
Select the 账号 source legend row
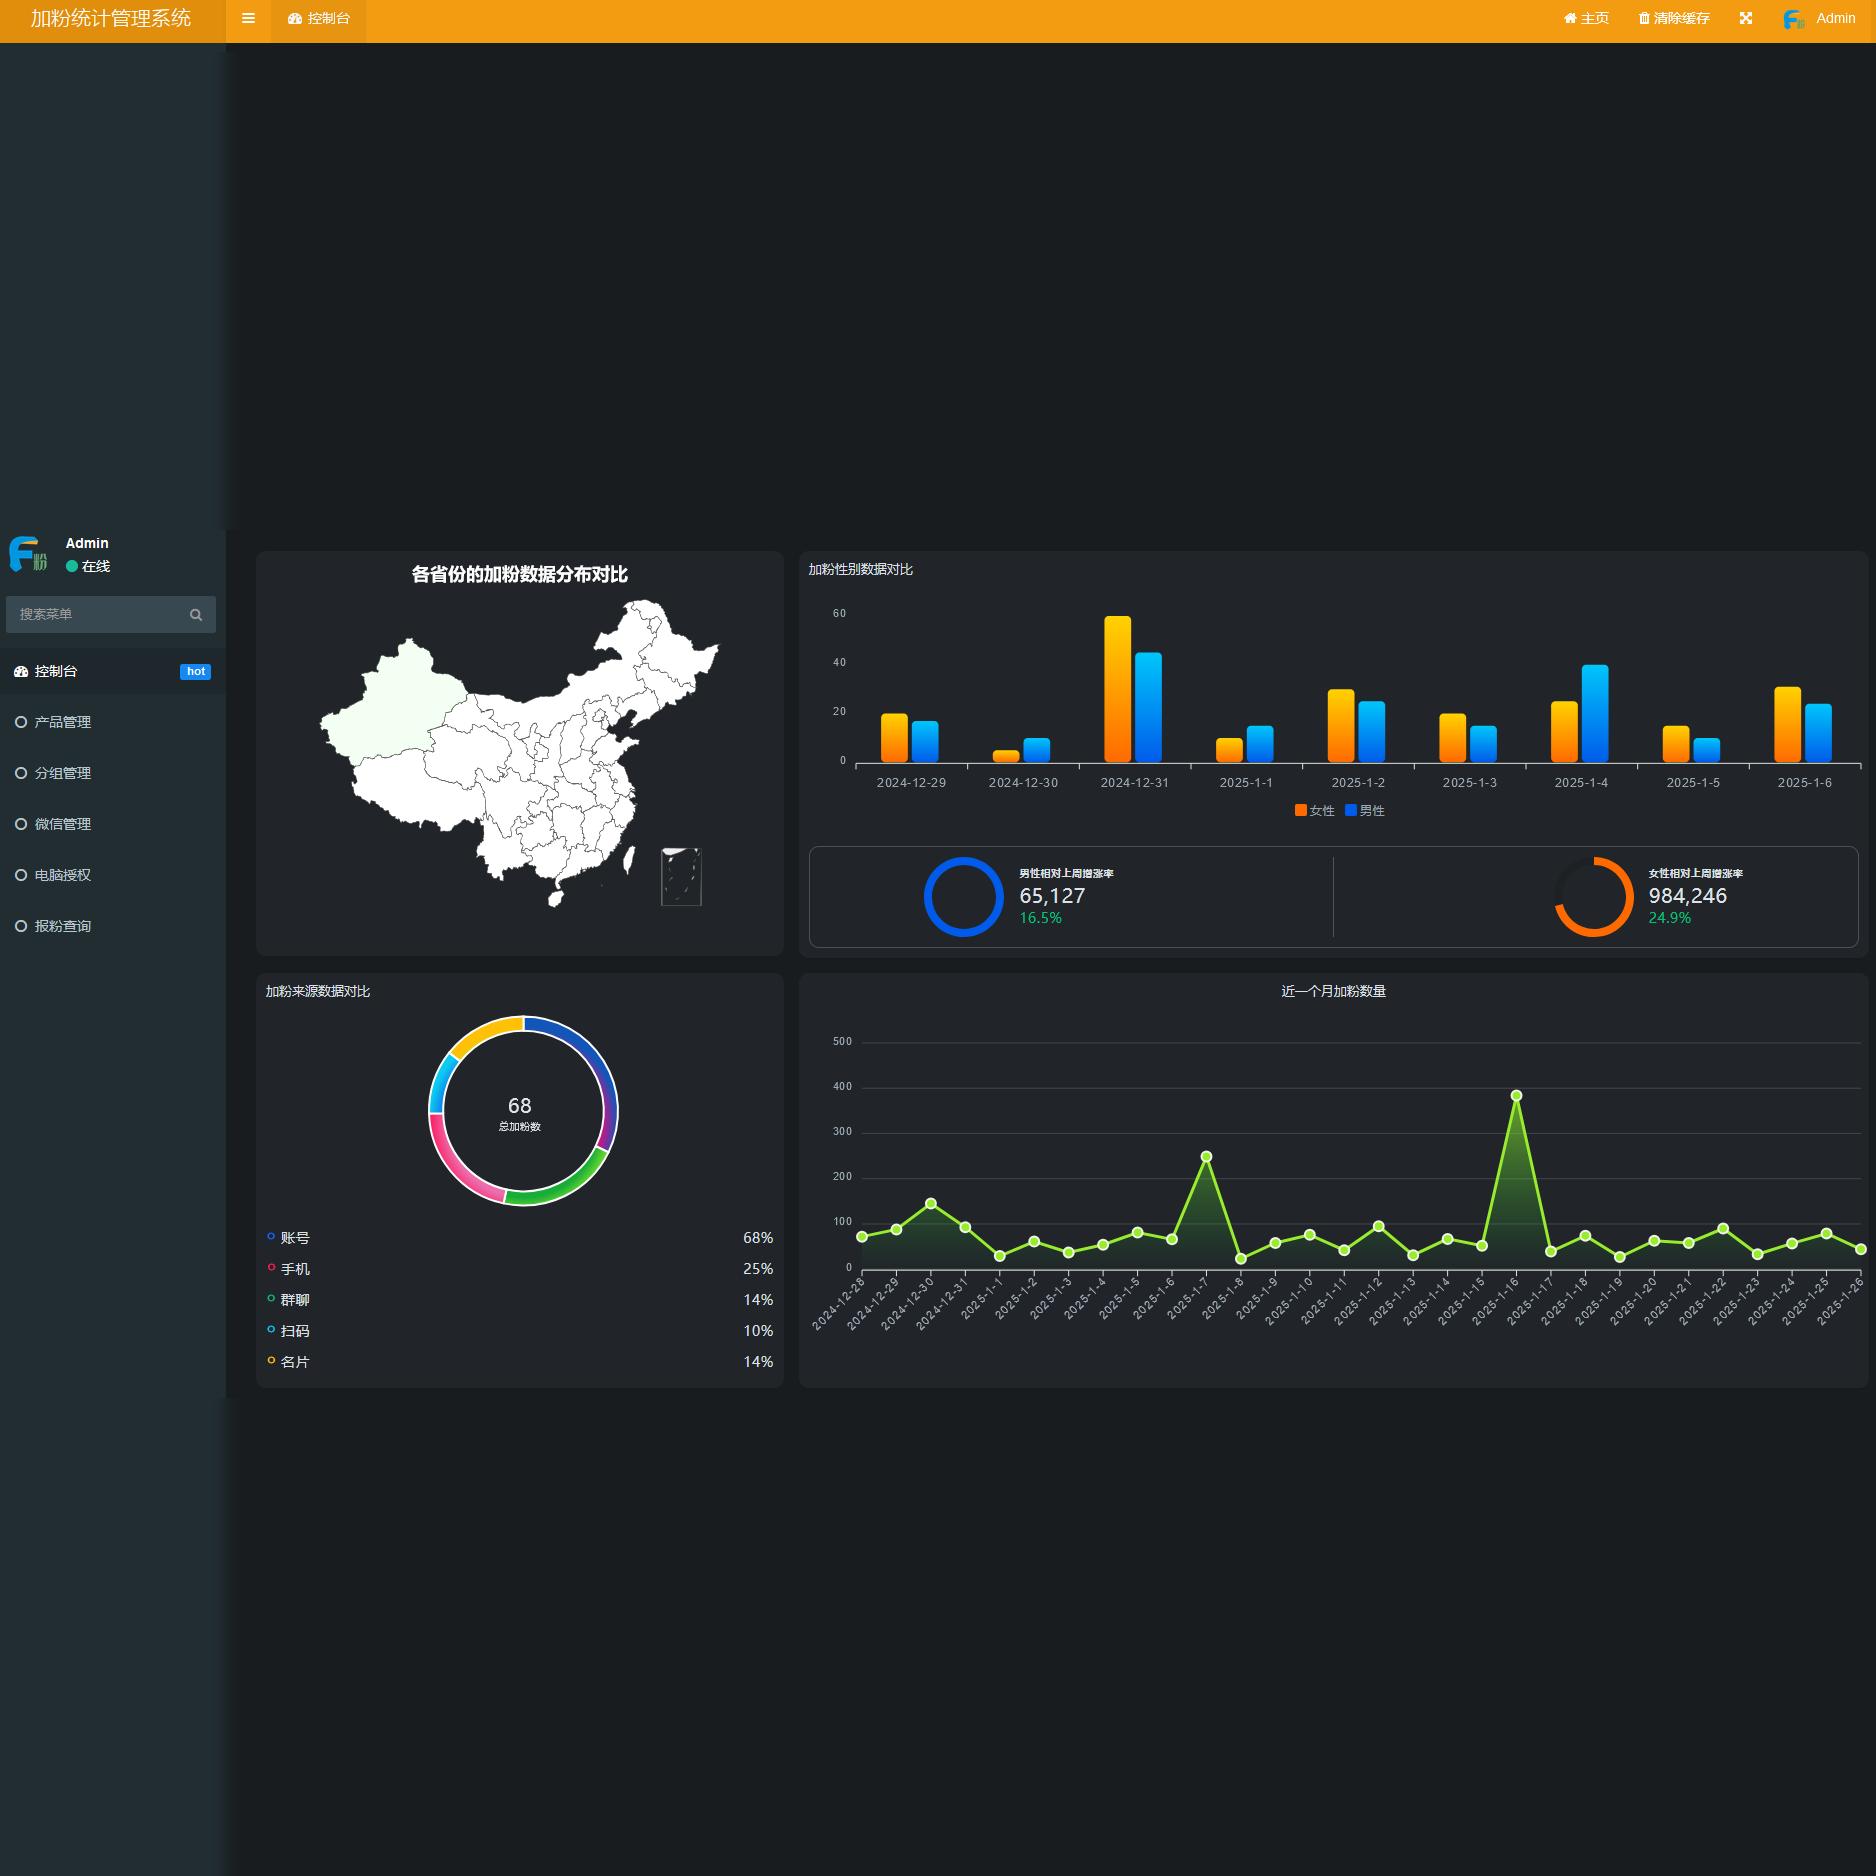coord(520,1238)
